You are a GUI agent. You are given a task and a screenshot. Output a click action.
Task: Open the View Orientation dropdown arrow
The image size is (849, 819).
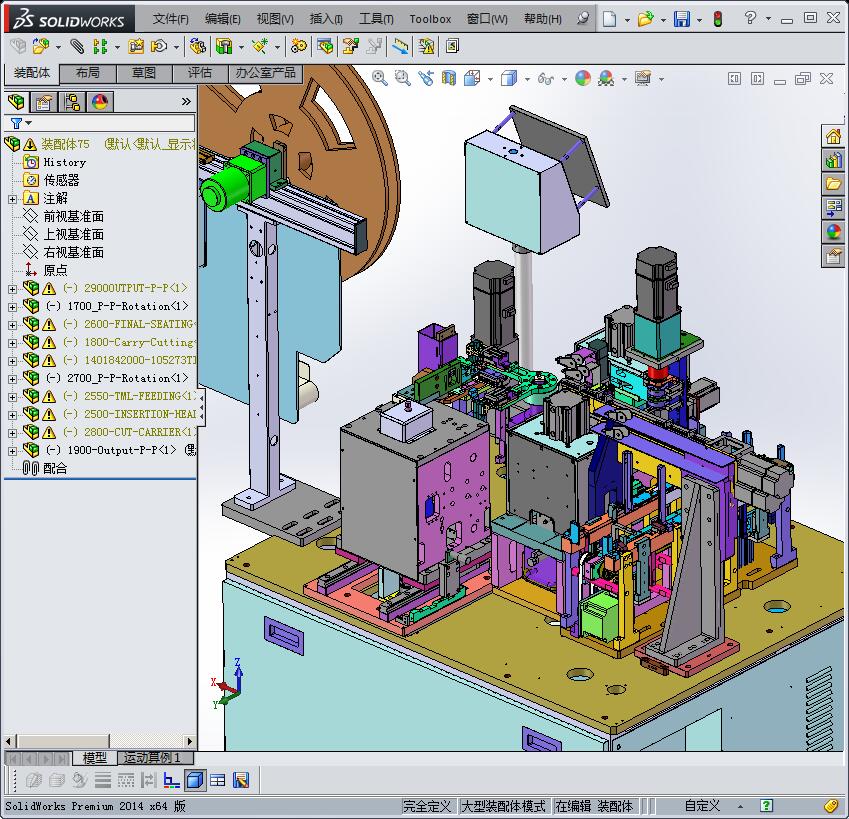pyautogui.click(x=491, y=79)
